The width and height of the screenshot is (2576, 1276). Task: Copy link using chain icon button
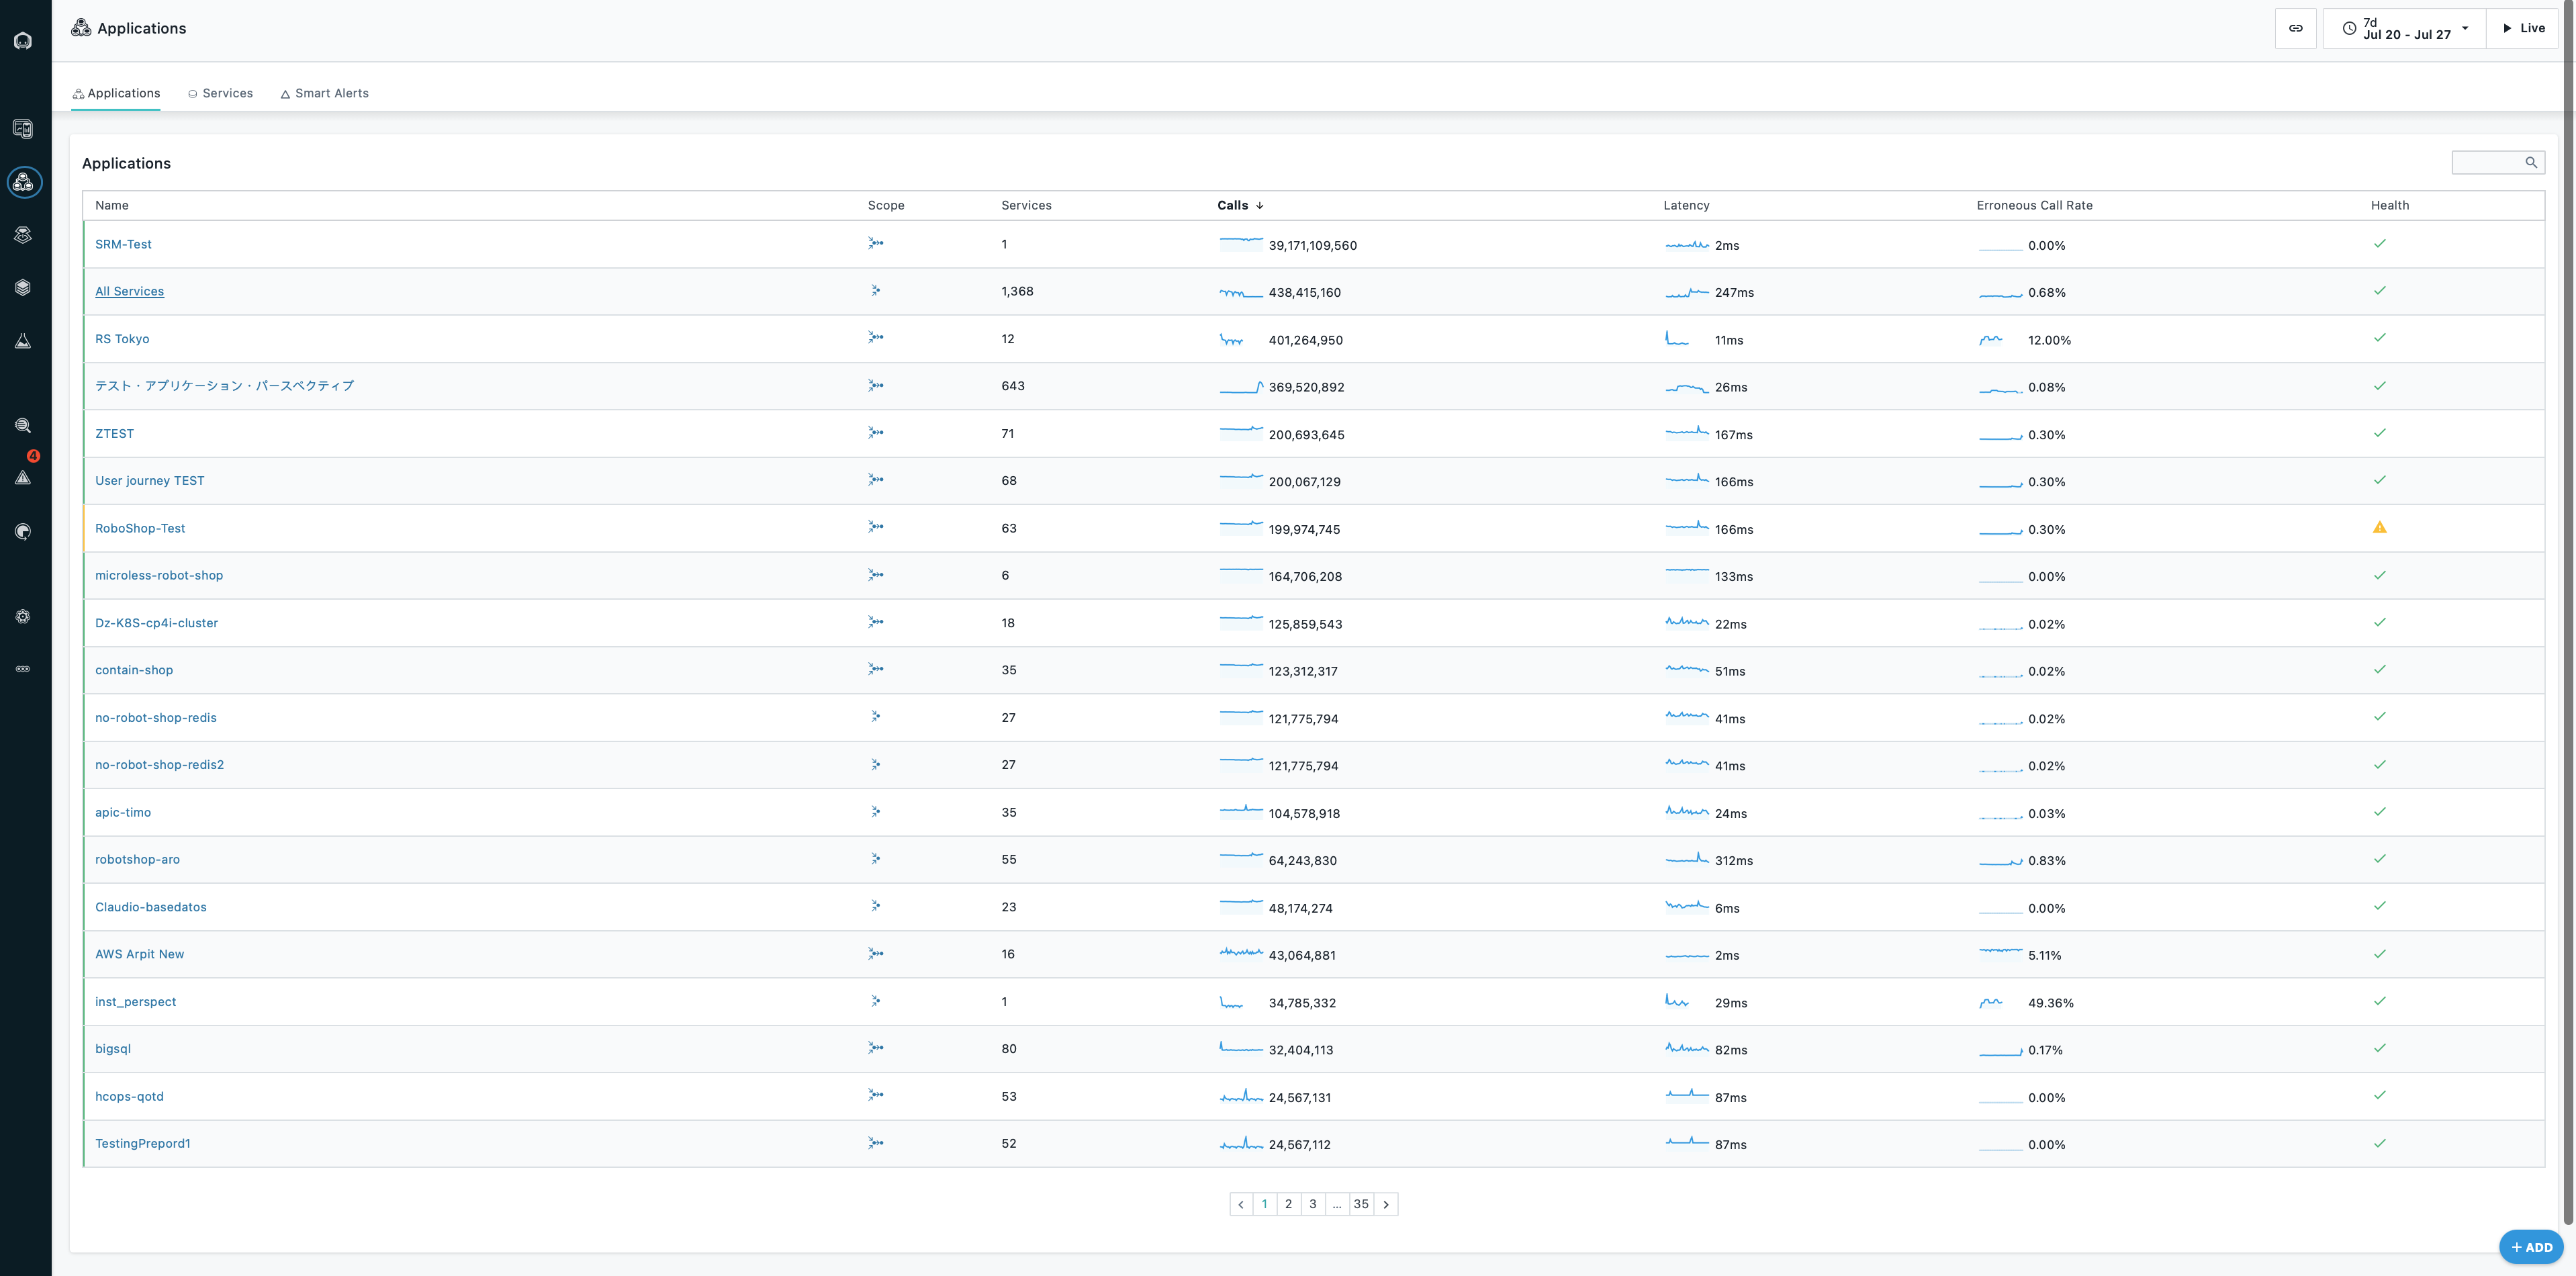click(2295, 28)
